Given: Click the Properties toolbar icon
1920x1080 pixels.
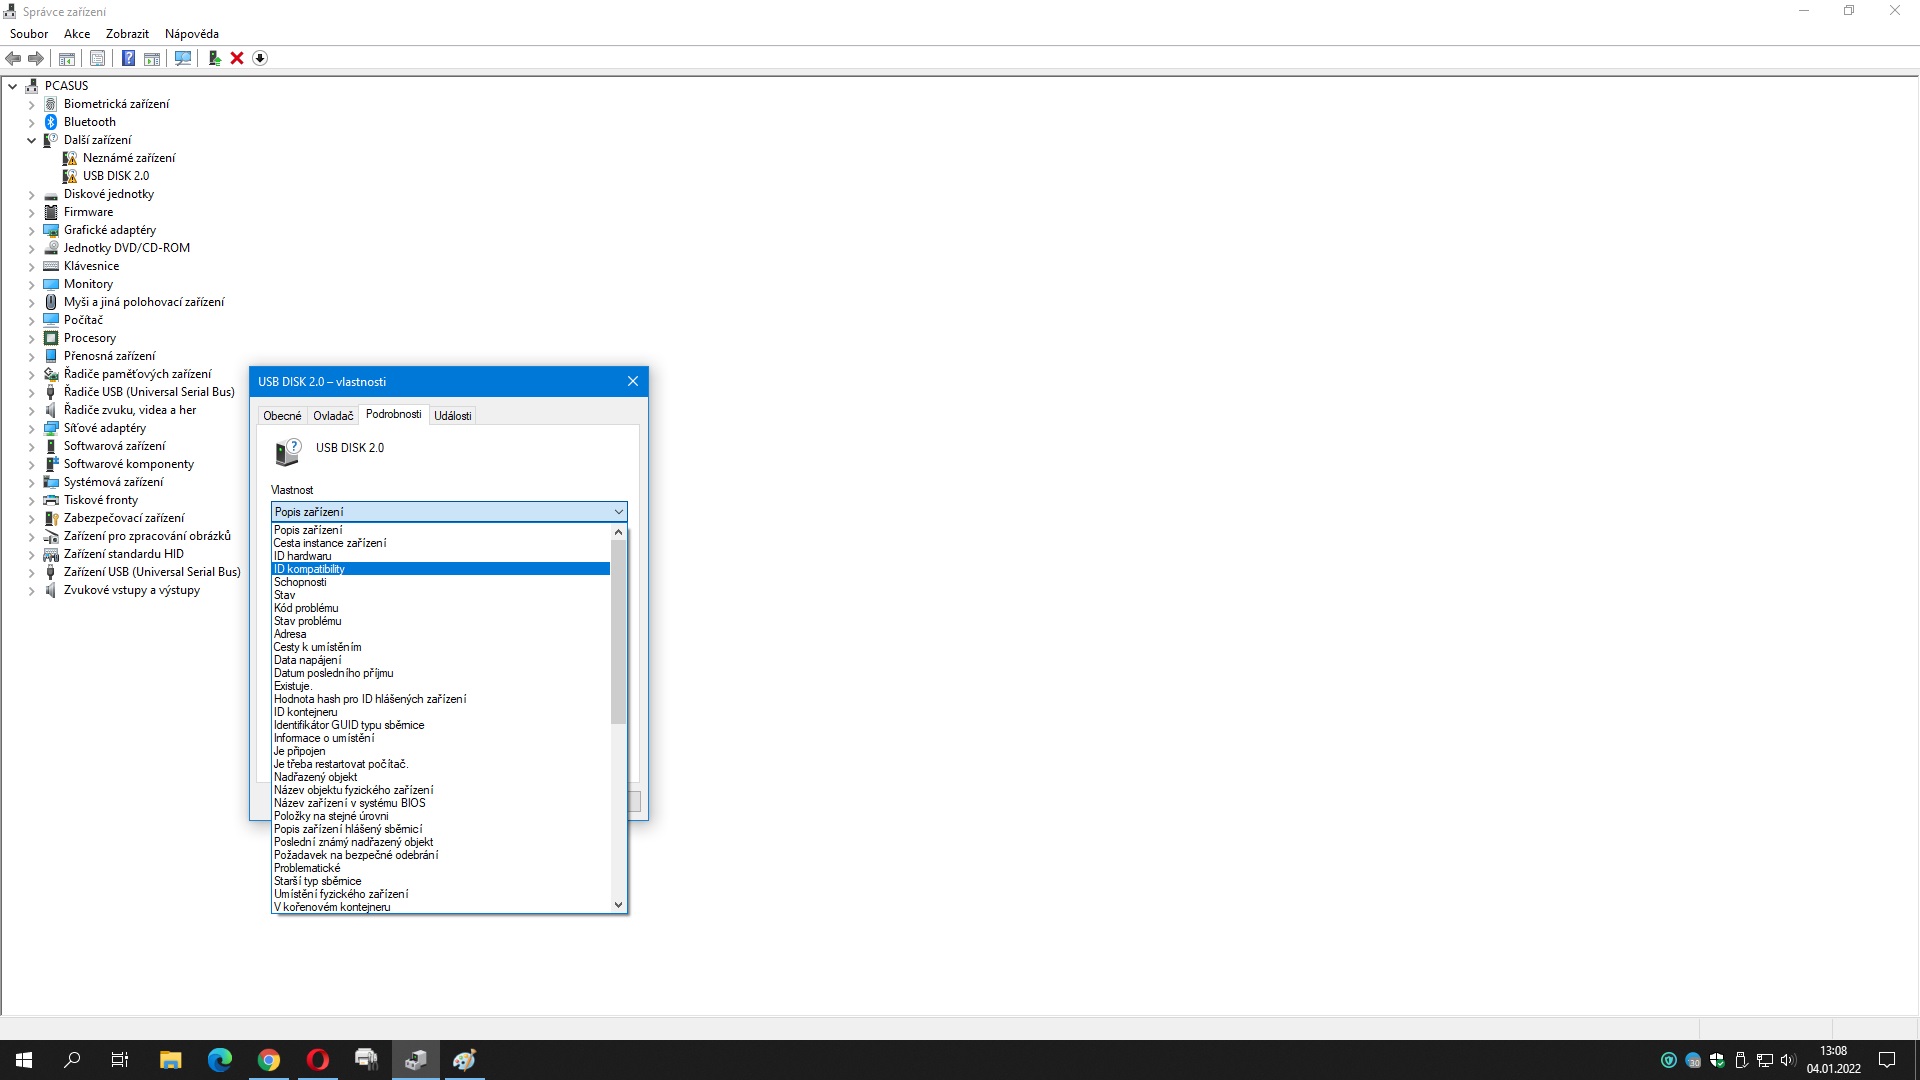Looking at the screenshot, I should pos(97,58).
